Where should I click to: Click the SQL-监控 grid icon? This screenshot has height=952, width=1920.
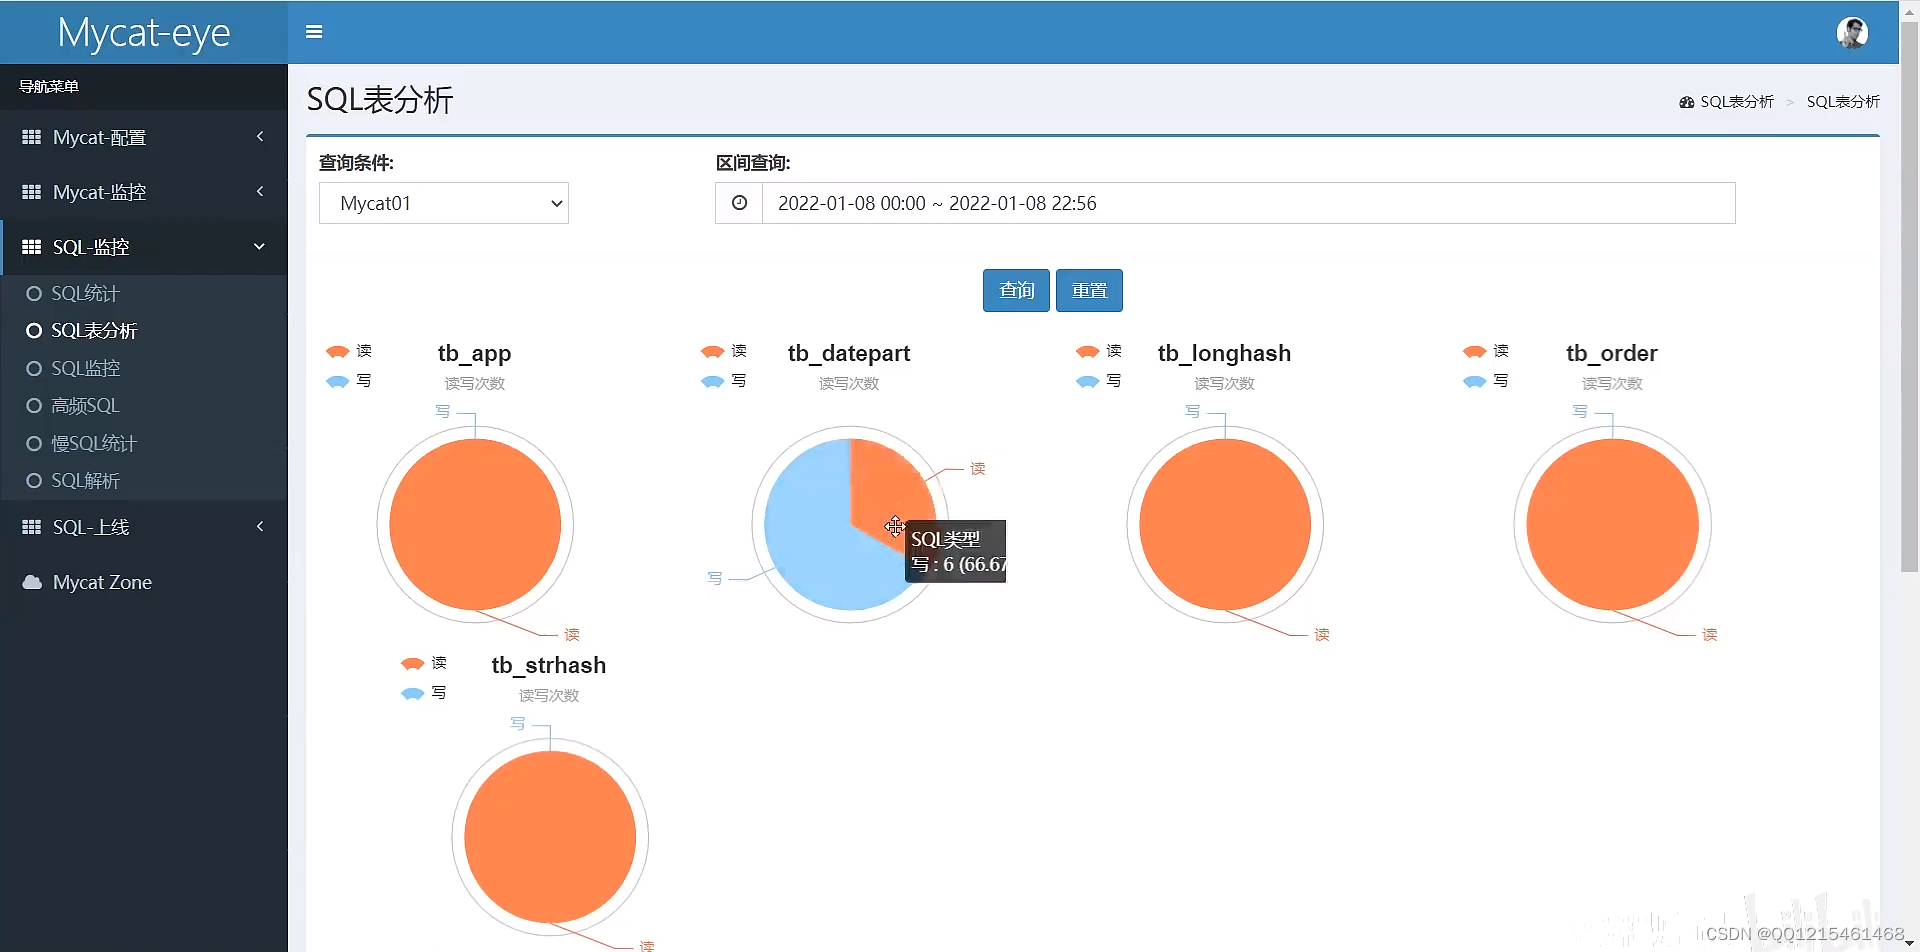(32, 247)
